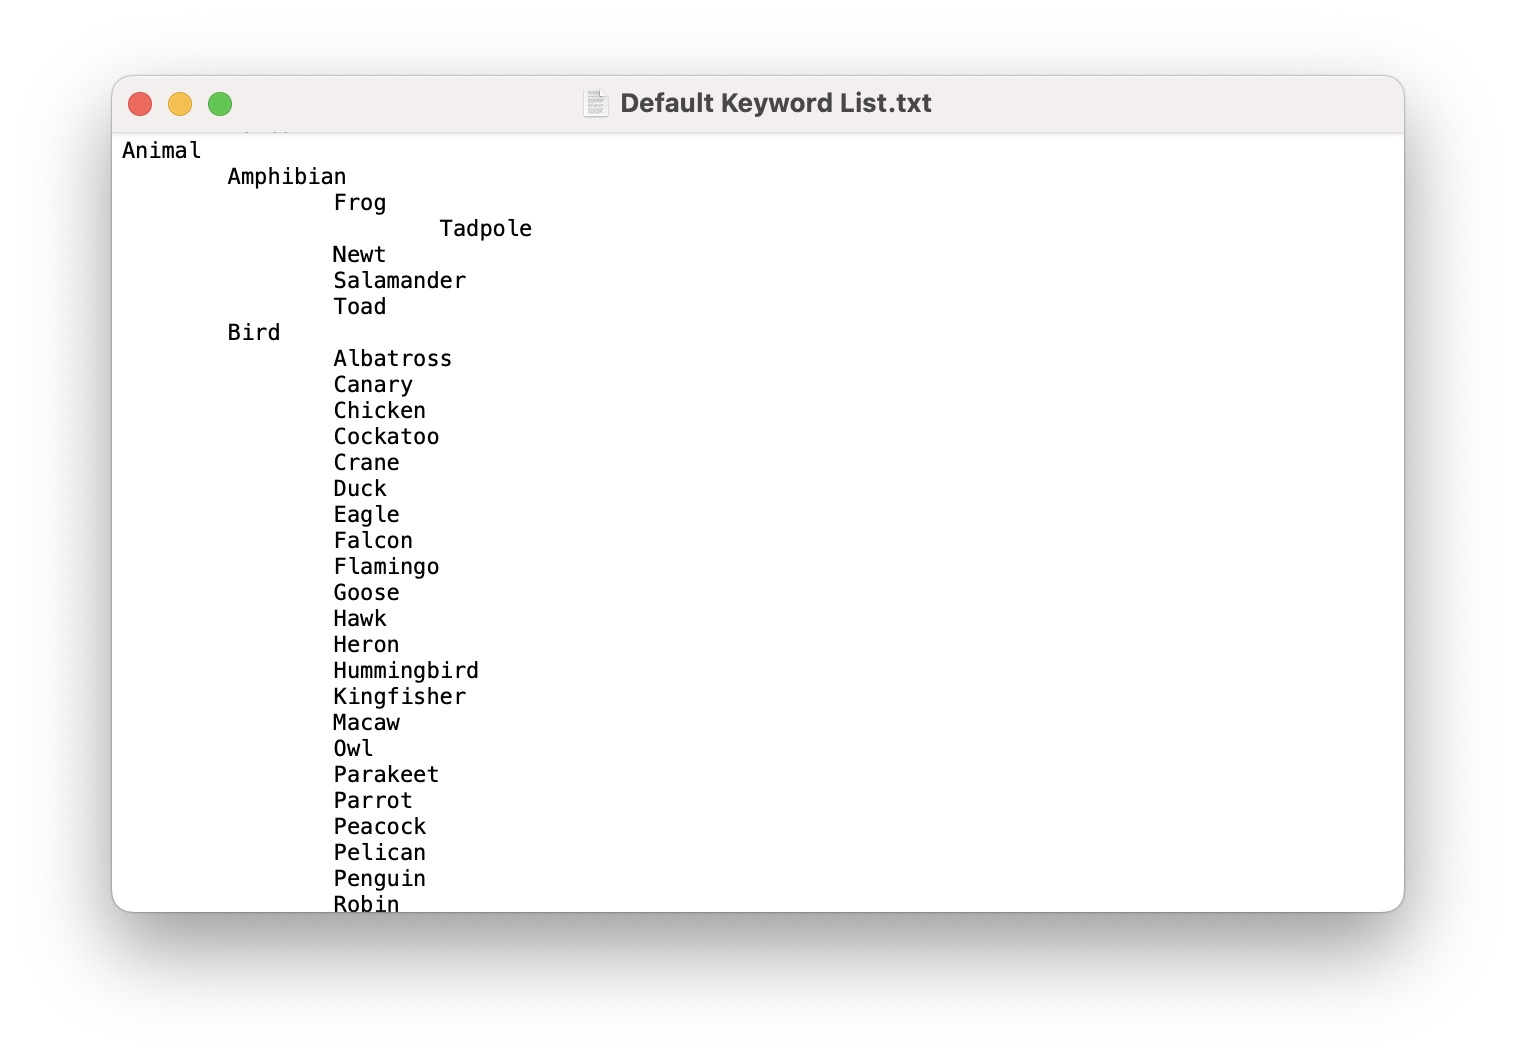Click the Default Keyword List.txt window title

click(775, 103)
